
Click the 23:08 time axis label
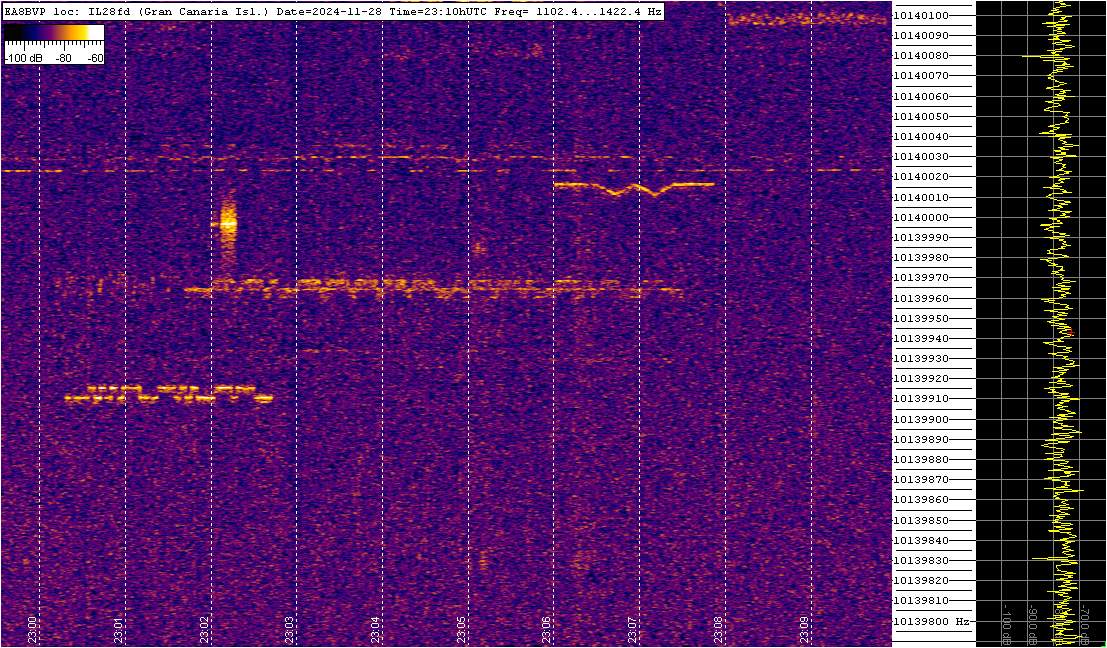(x=718, y=630)
